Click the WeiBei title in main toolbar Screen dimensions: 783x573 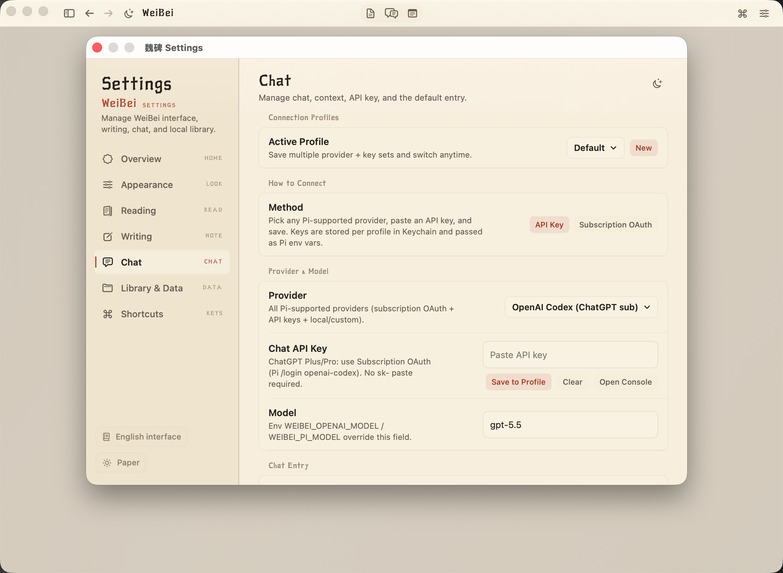pos(158,13)
